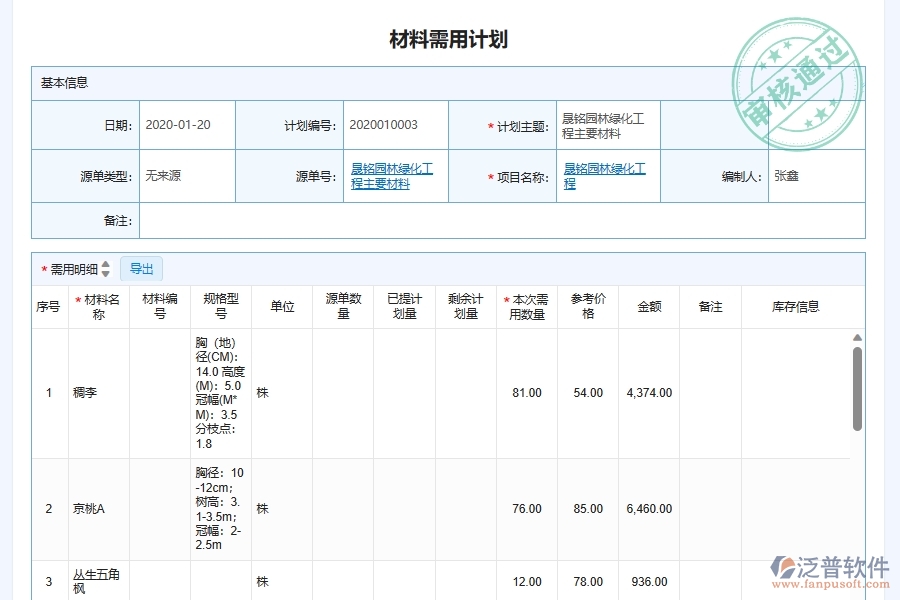
Task: Click the descending sort arrow beside 需用明细
Action: pyautogui.click(x=105, y=273)
